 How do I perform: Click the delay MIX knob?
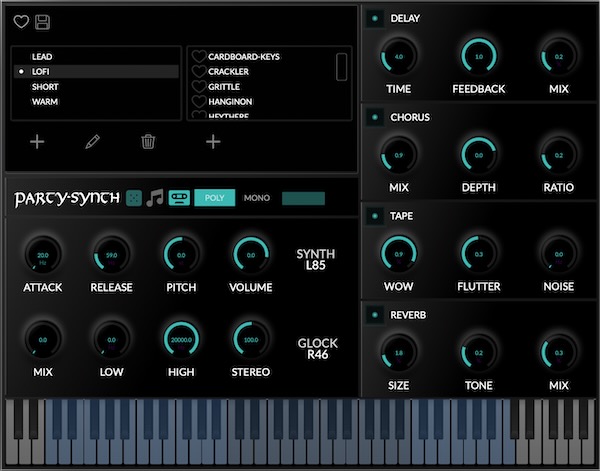point(559,56)
